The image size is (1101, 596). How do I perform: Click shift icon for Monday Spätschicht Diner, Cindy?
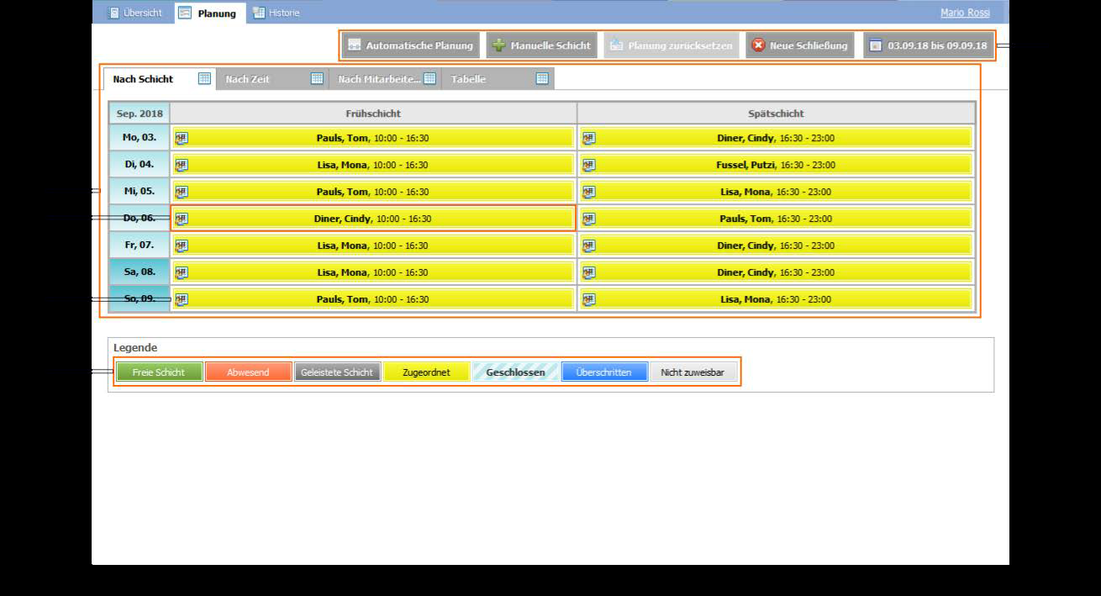588,138
